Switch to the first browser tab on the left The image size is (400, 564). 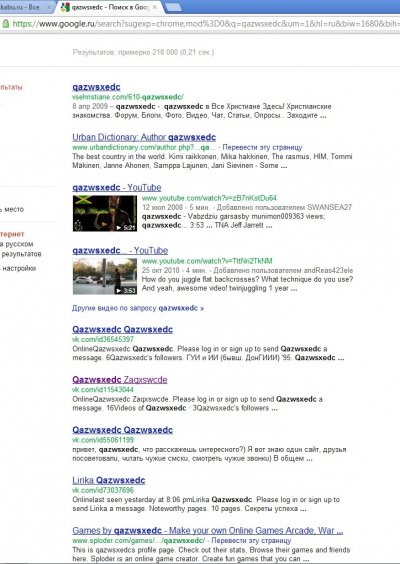coord(23,7)
